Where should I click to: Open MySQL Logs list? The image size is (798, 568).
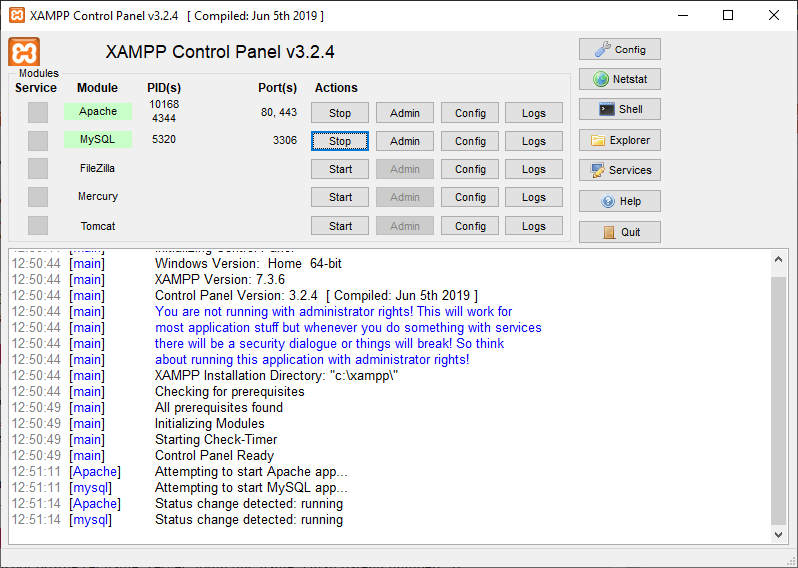pos(533,141)
